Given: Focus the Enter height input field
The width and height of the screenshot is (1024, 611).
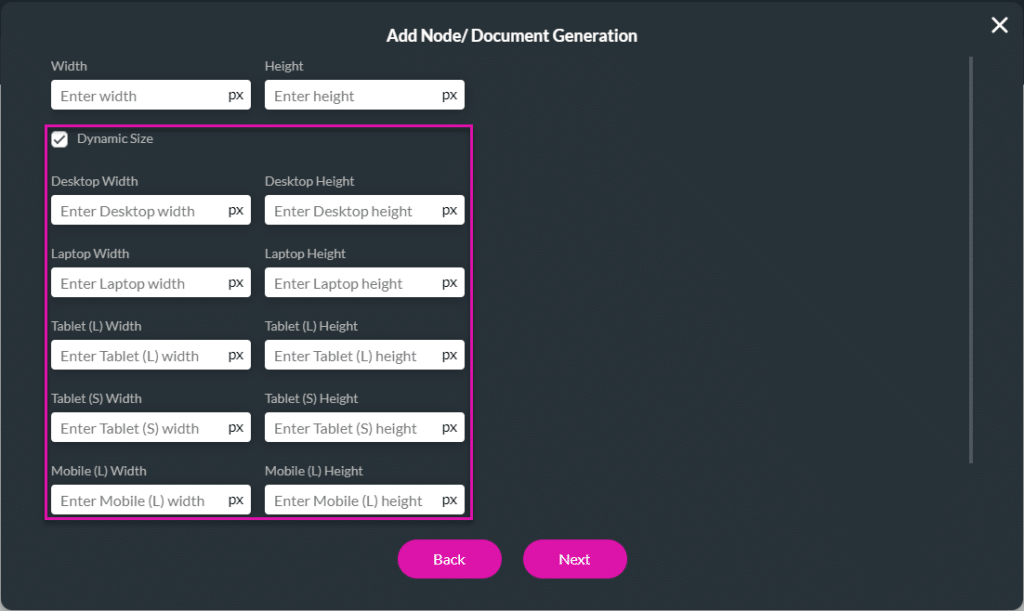Looking at the screenshot, I should coord(352,96).
